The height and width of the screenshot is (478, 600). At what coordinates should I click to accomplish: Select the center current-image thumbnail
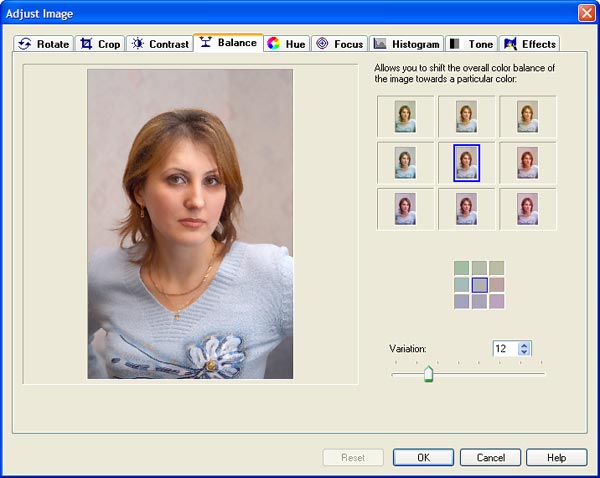[x=466, y=163]
